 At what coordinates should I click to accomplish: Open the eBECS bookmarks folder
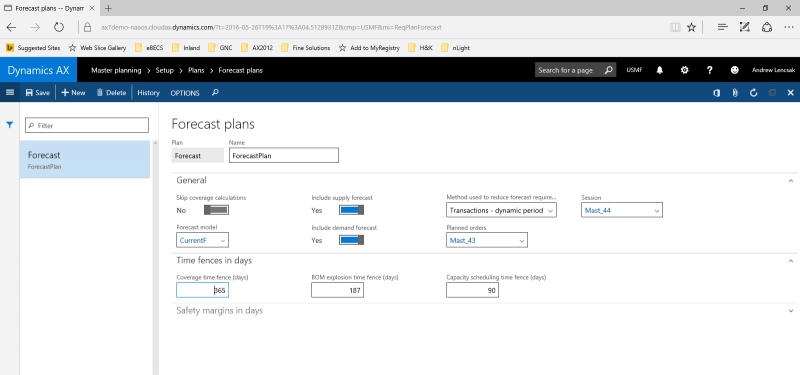(x=149, y=48)
